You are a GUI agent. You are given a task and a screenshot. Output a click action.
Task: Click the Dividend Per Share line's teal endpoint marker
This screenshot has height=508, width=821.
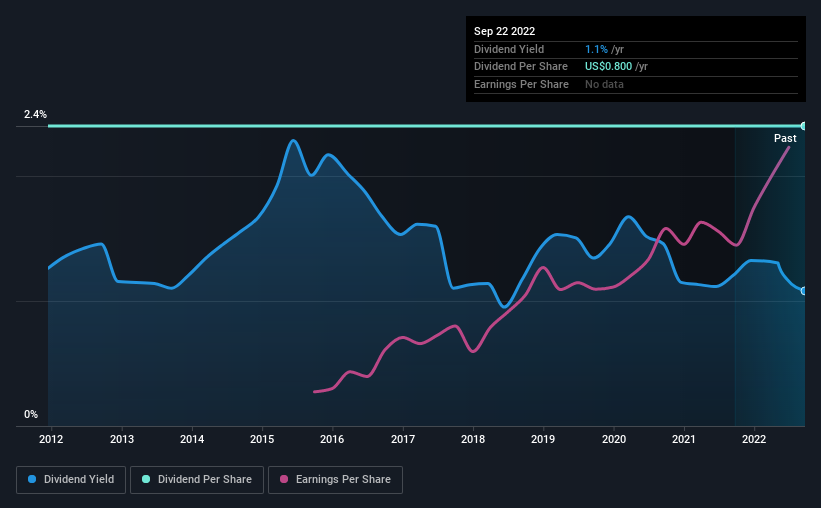[x=804, y=126]
